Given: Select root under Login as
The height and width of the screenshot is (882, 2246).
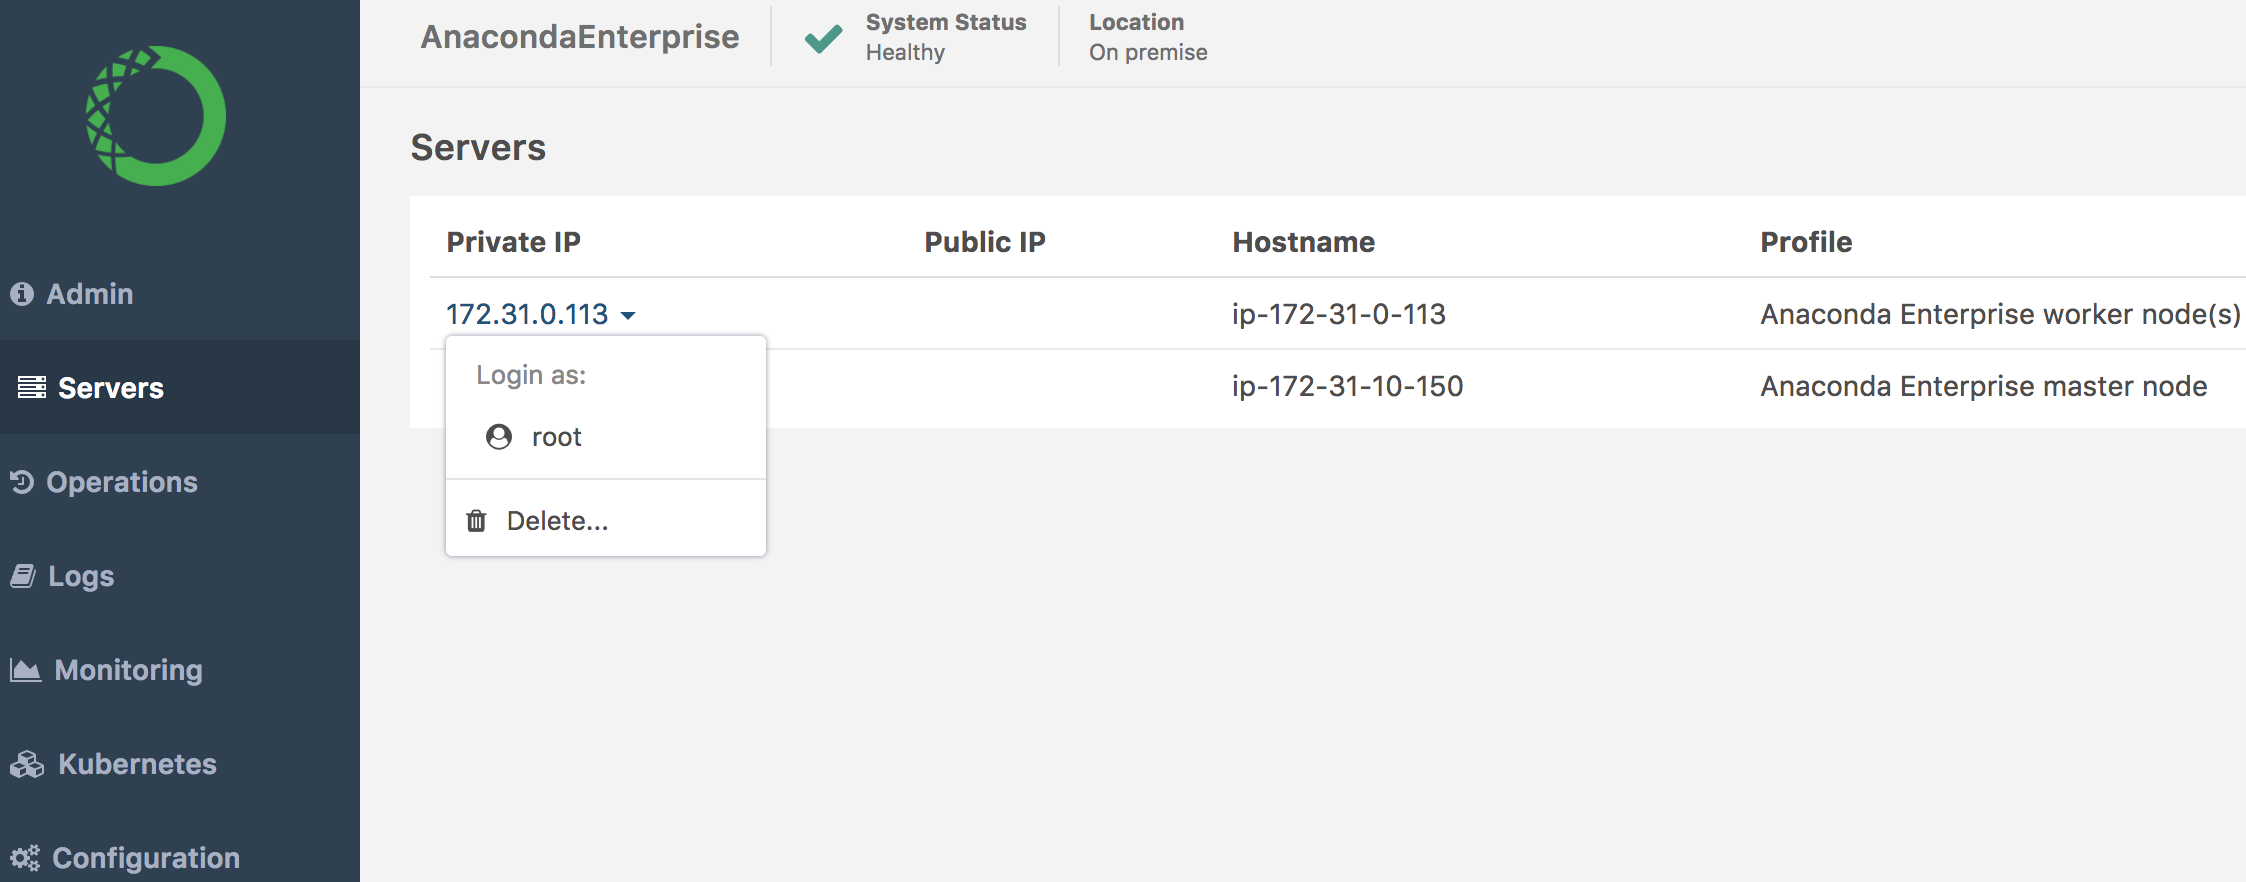Looking at the screenshot, I should coord(556,437).
